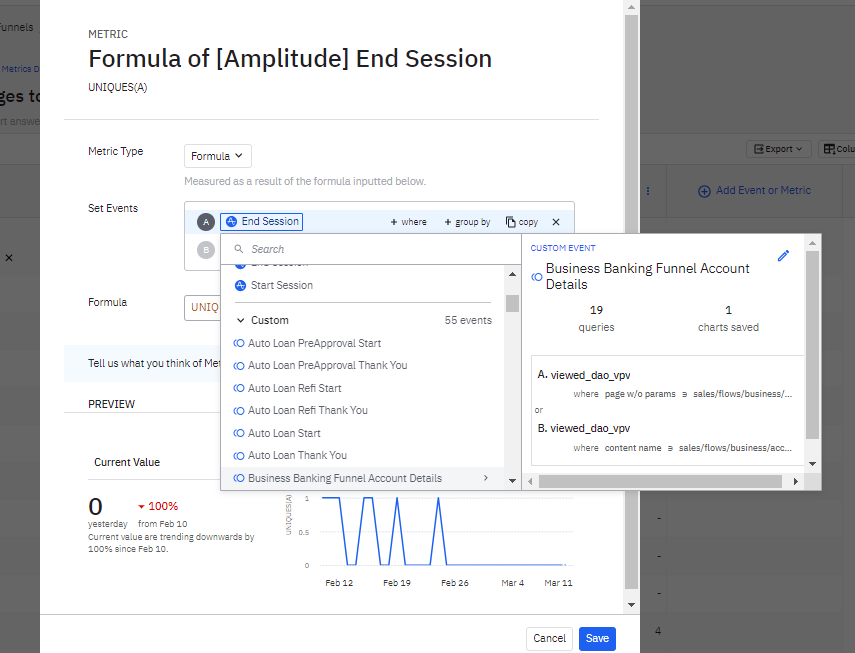The image size is (855, 653).
Task: Click the 19 queries stat
Action: click(596, 318)
